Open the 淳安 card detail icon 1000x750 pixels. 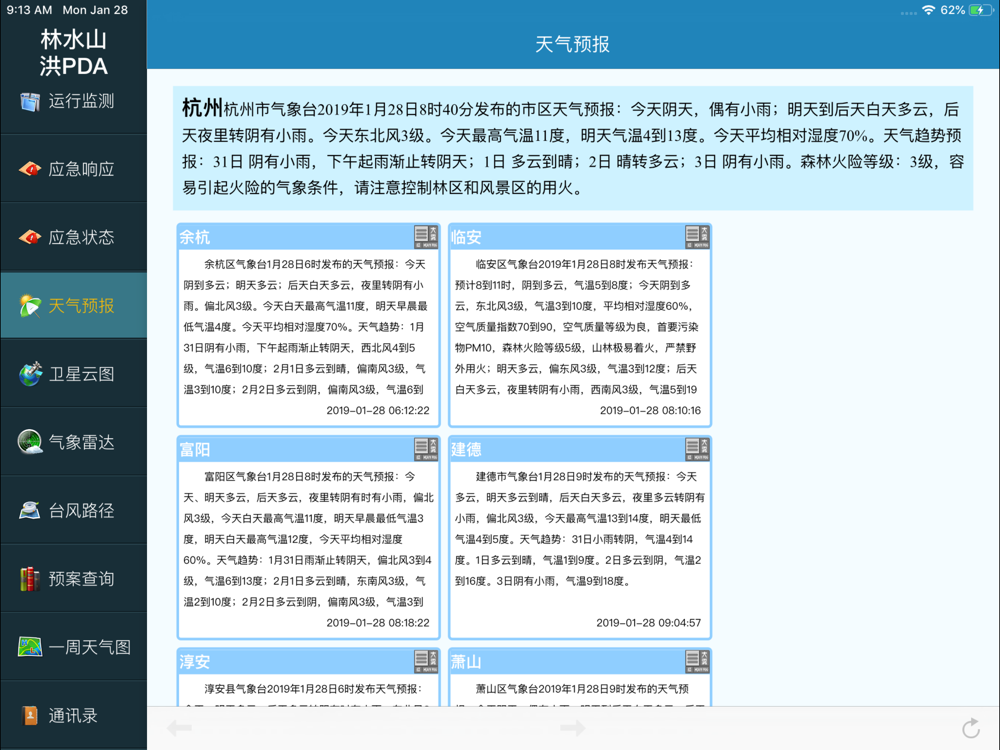point(426,661)
